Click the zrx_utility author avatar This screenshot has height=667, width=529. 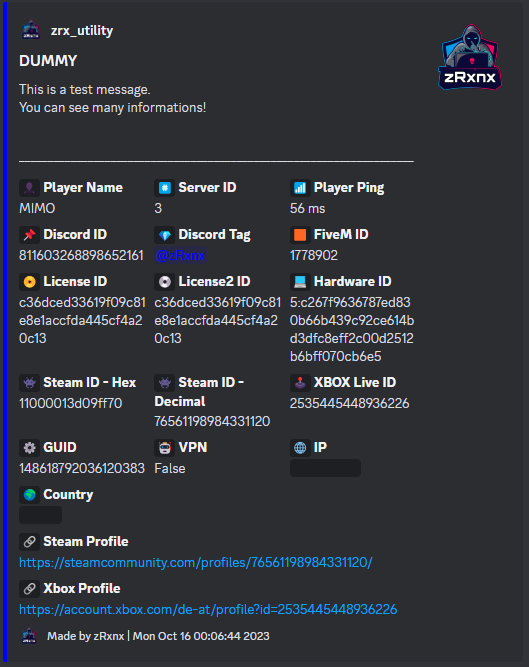[31, 31]
